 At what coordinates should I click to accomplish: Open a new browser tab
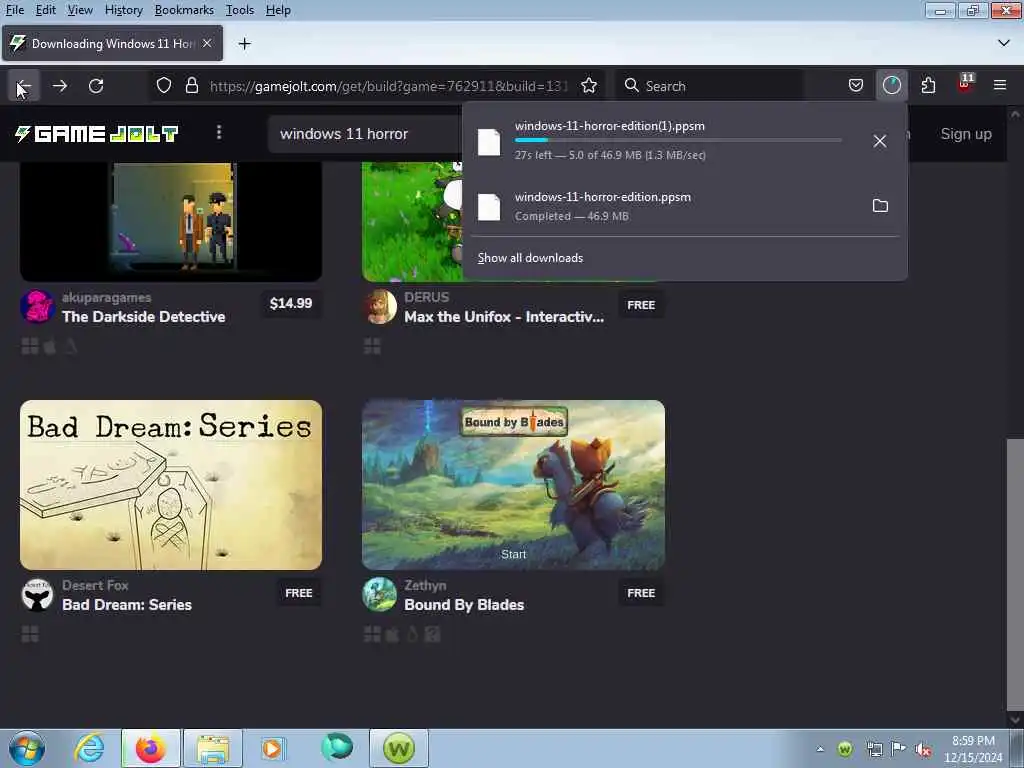244,44
